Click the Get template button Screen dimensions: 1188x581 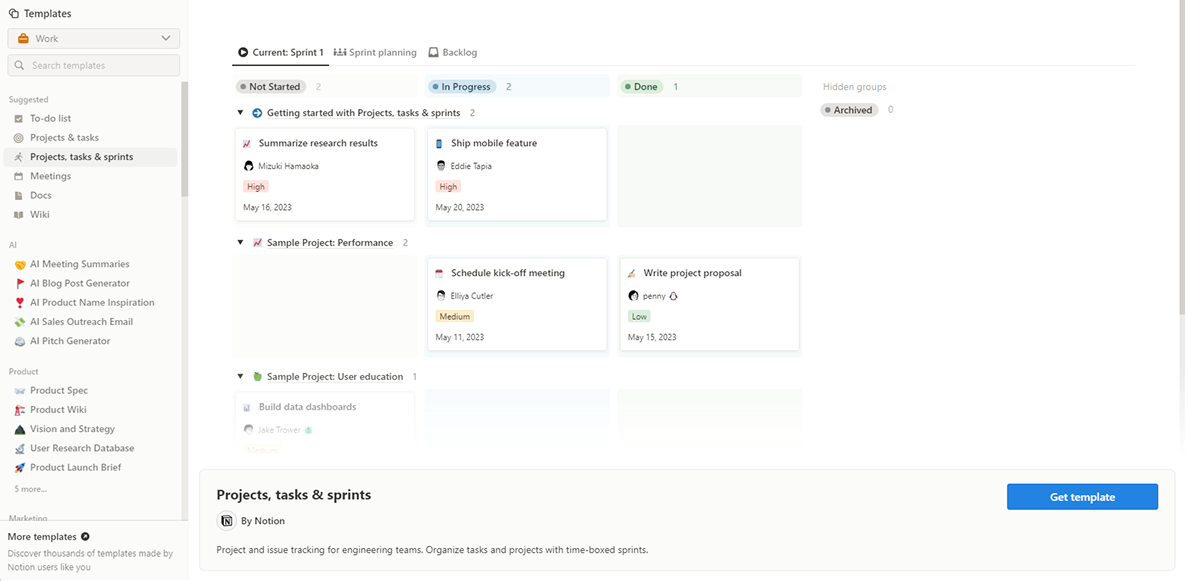pyautogui.click(x=1082, y=497)
